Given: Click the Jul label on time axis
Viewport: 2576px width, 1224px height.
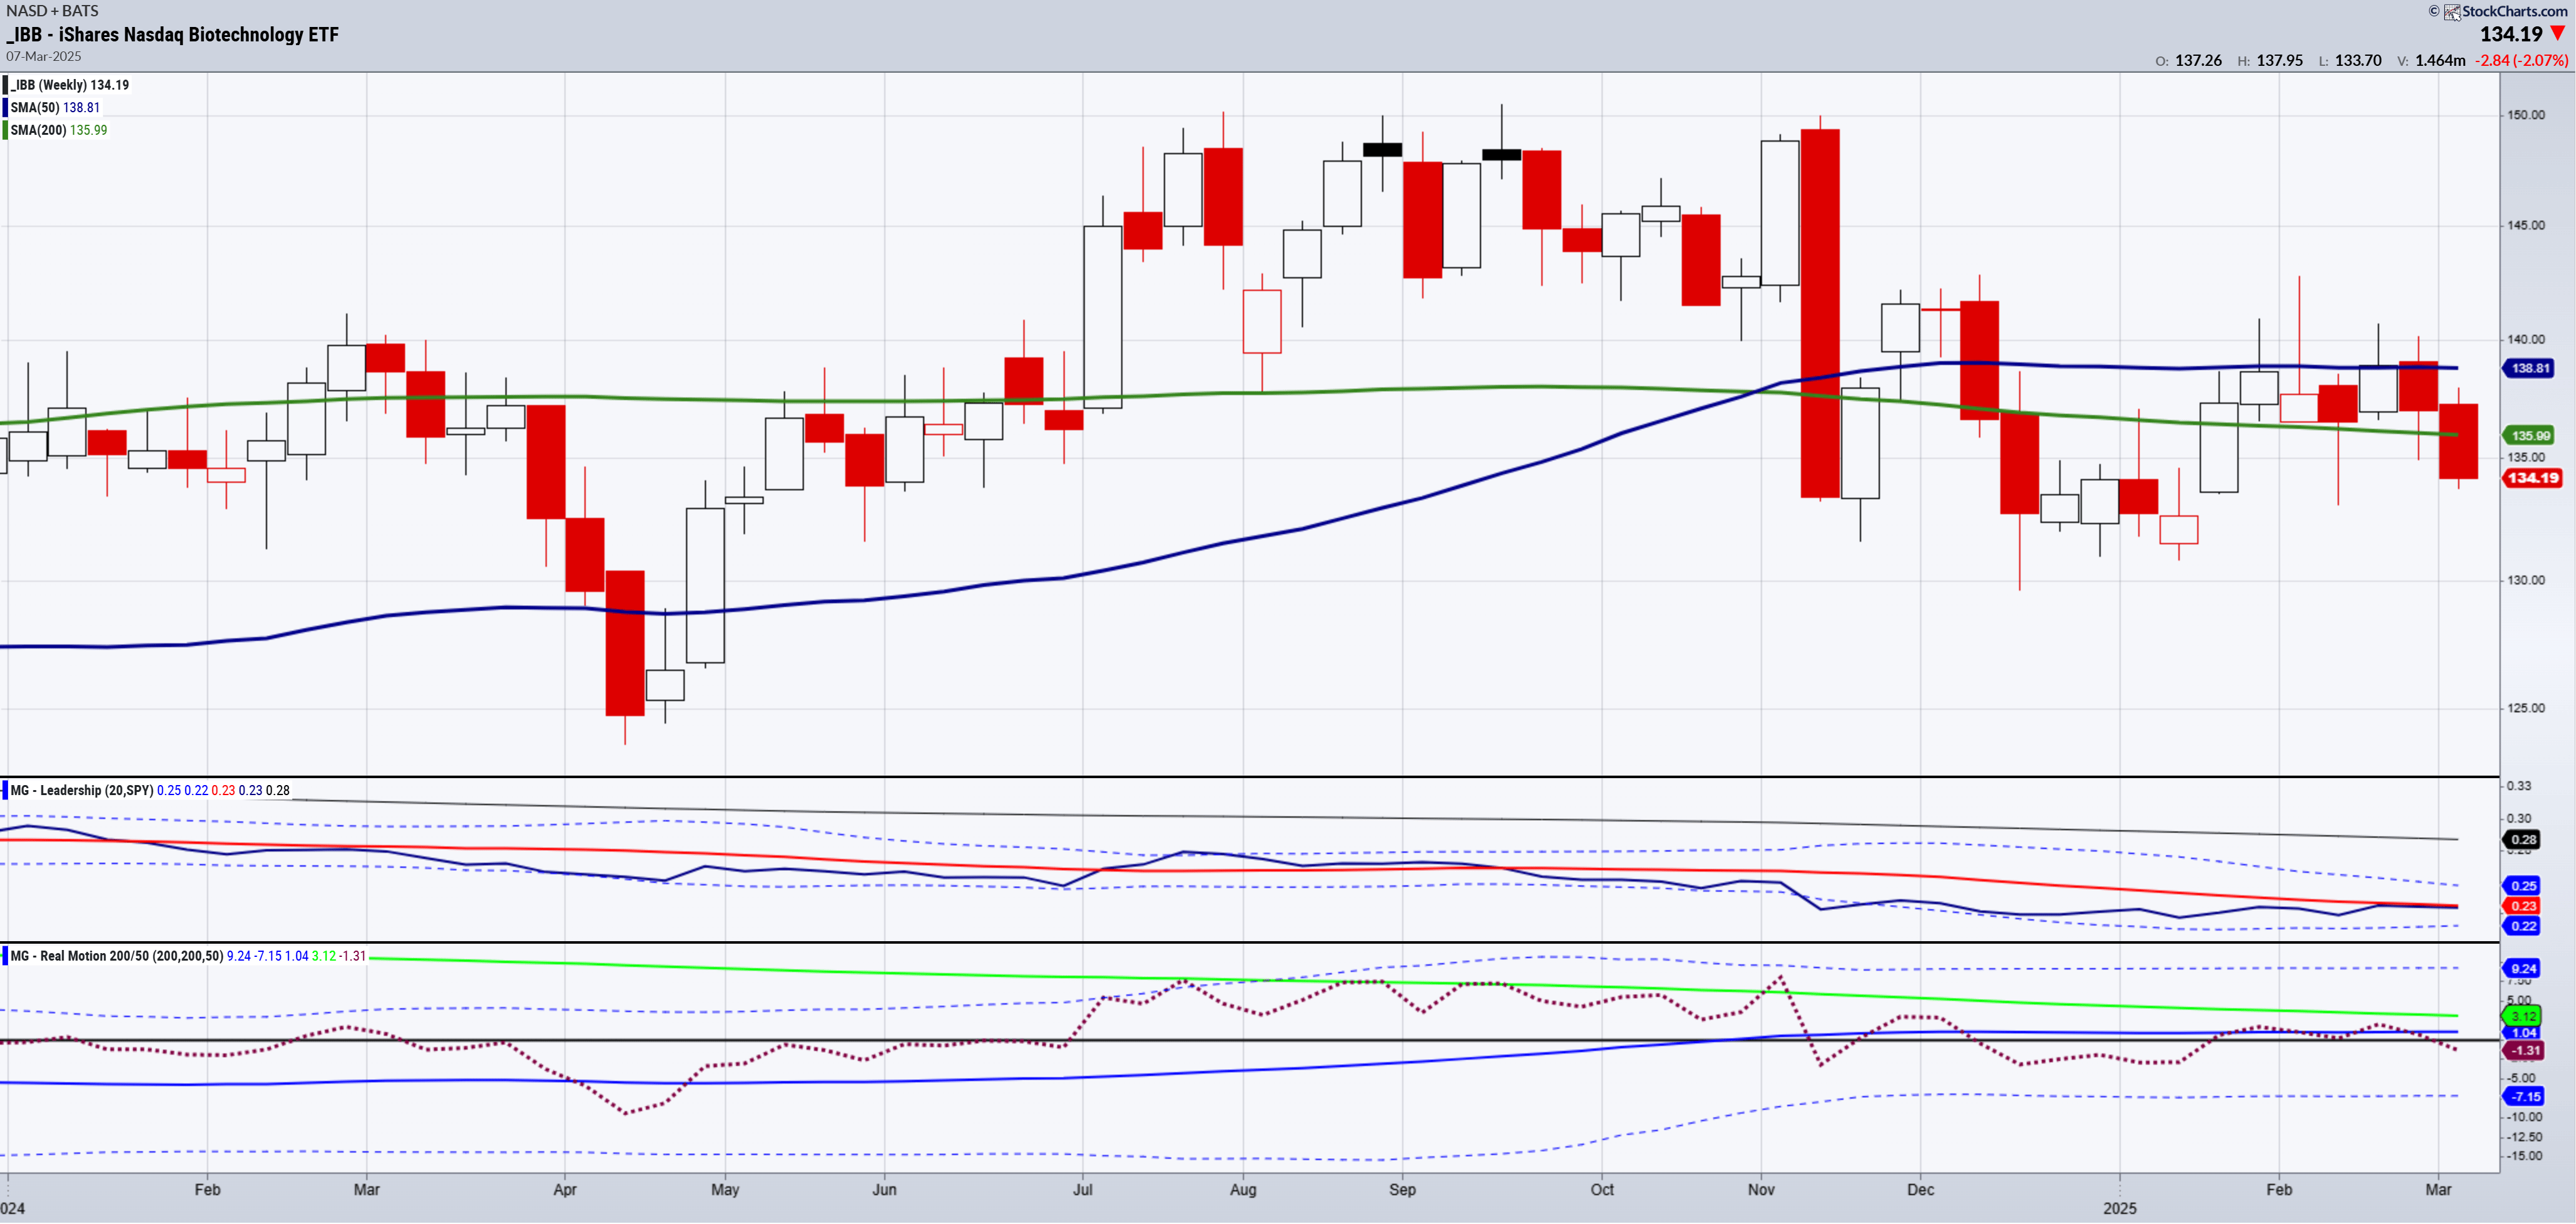Looking at the screenshot, I should [1083, 1190].
